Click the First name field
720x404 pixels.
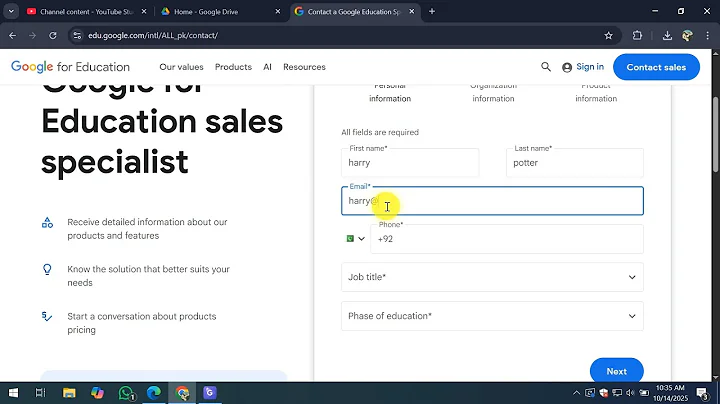click(x=410, y=163)
